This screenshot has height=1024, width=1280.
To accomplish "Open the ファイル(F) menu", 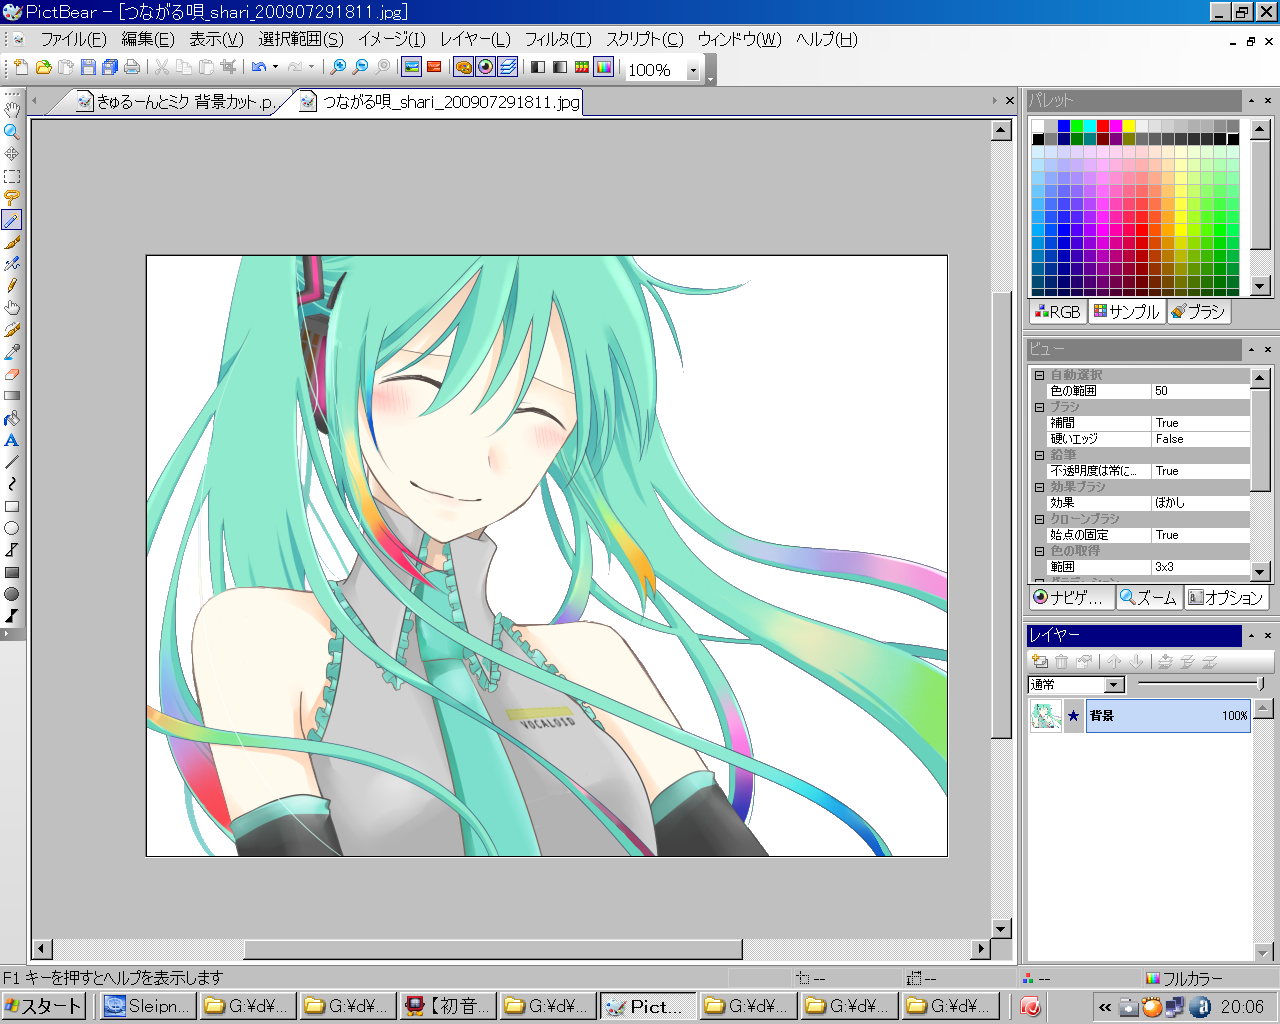I will tap(73, 39).
